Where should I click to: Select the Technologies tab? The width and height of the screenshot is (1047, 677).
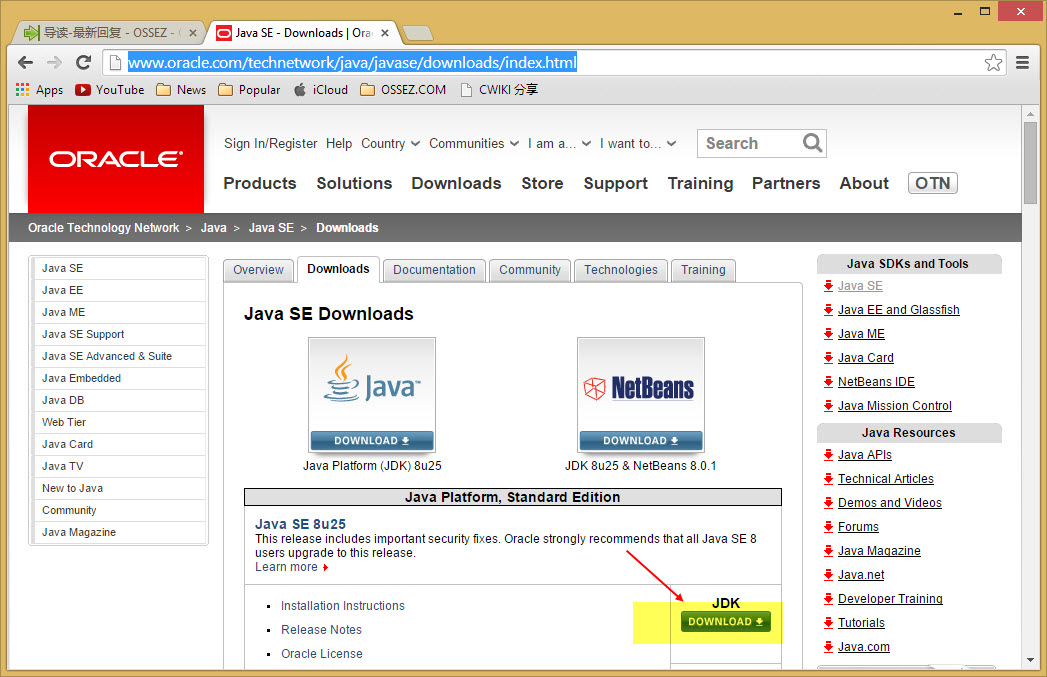(620, 270)
